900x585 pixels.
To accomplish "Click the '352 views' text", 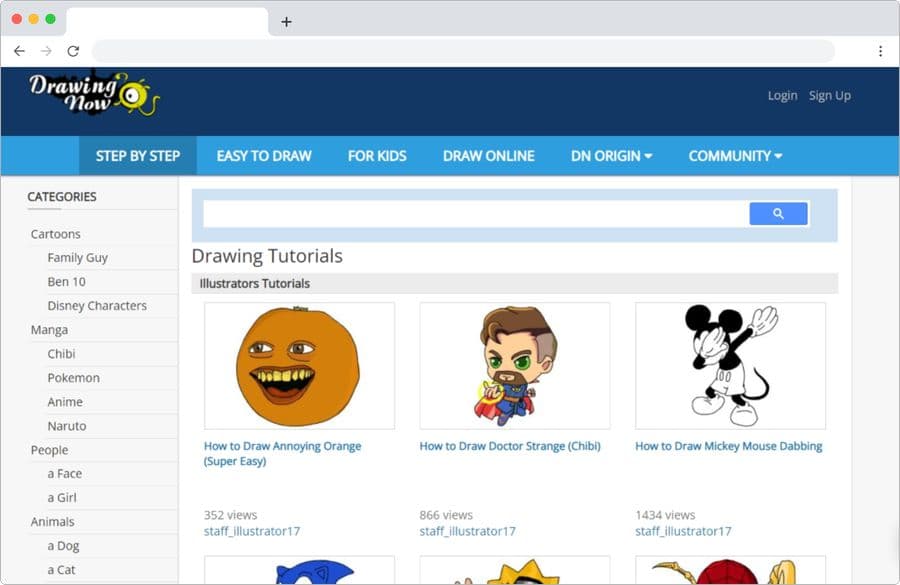I will (230, 516).
